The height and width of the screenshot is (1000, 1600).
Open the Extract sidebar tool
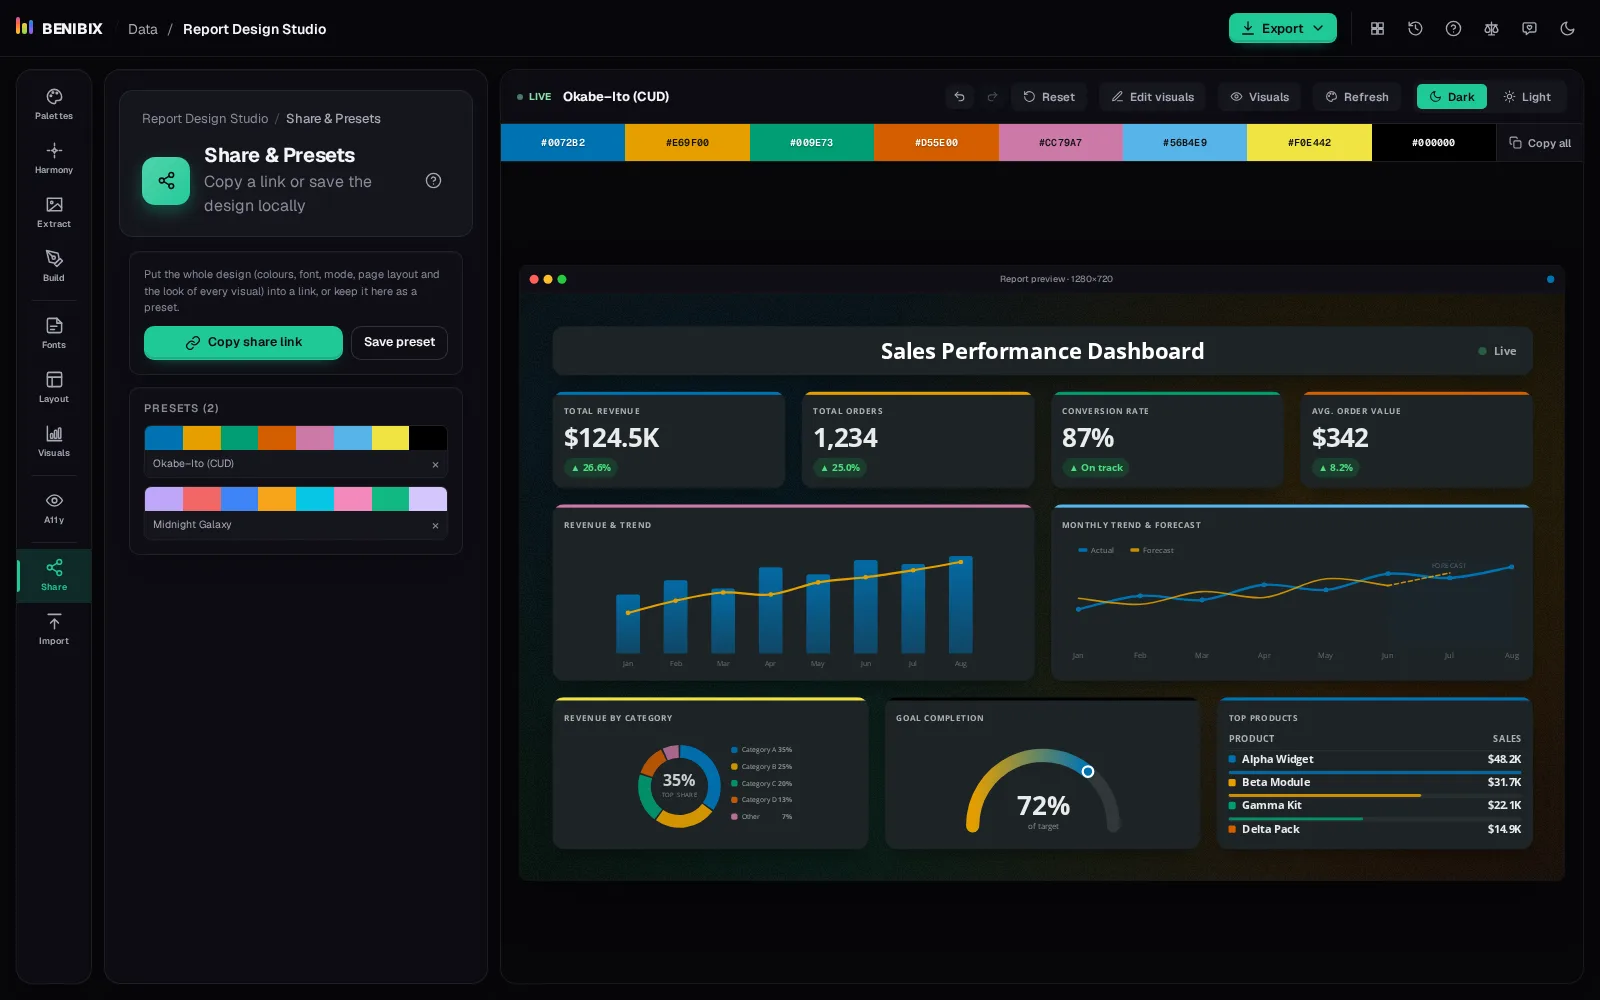click(x=54, y=212)
